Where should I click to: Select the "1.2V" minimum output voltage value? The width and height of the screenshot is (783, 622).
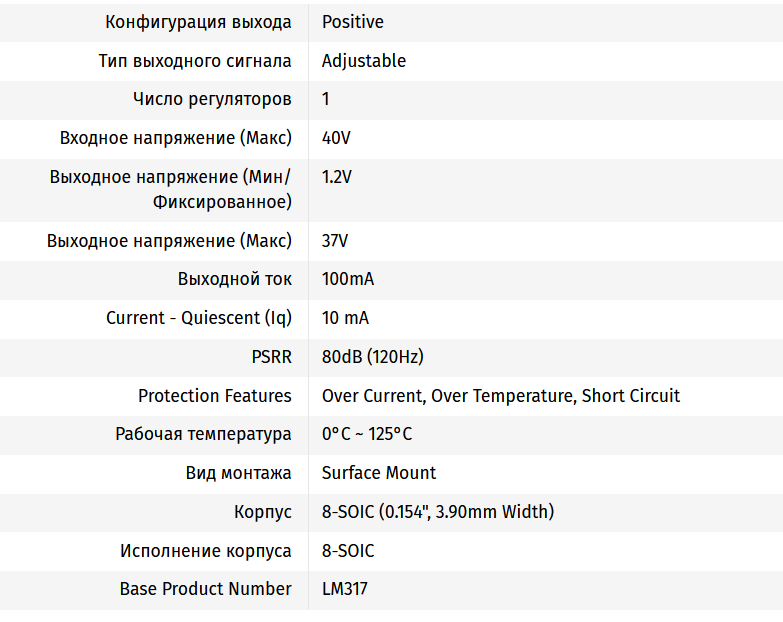tap(336, 177)
